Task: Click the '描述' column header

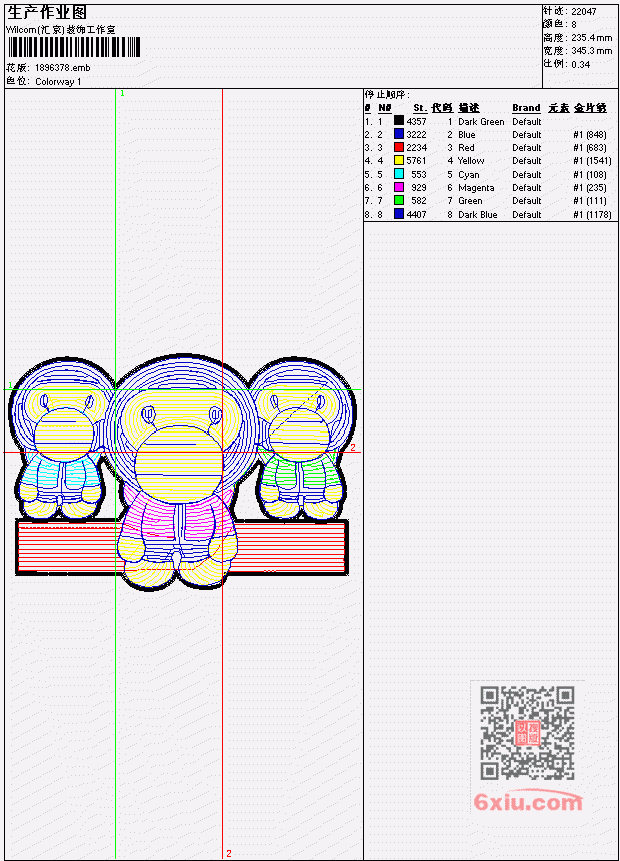Action: (469, 108)
